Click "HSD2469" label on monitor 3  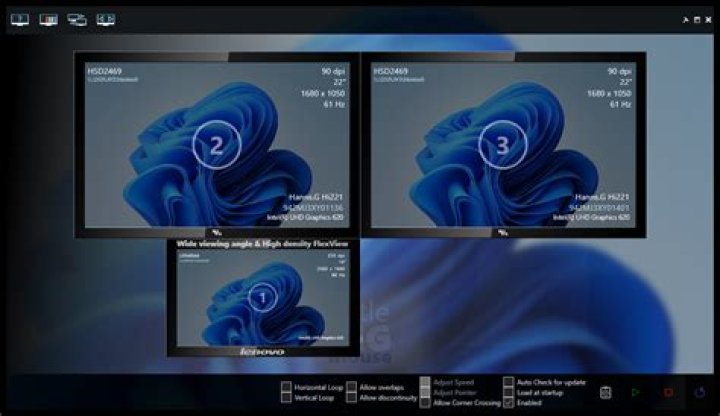pyautogui.click(x=391, y=71)
